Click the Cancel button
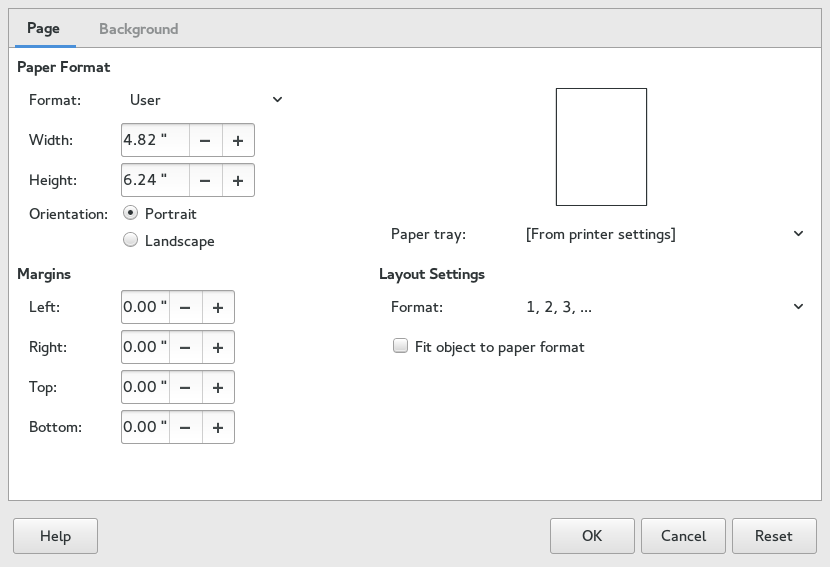The width and height of the screenshot is (830, 567). point(683,536)
